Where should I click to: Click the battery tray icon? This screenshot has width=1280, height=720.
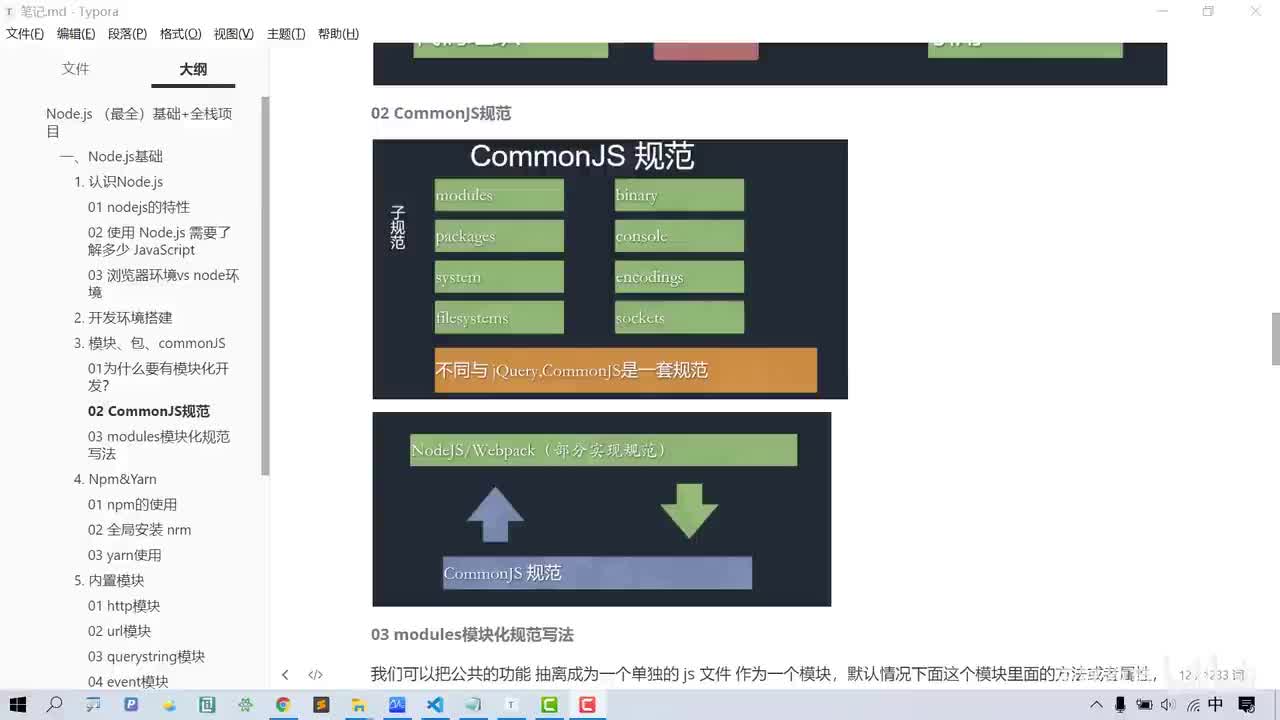(x=1144, y=705)
